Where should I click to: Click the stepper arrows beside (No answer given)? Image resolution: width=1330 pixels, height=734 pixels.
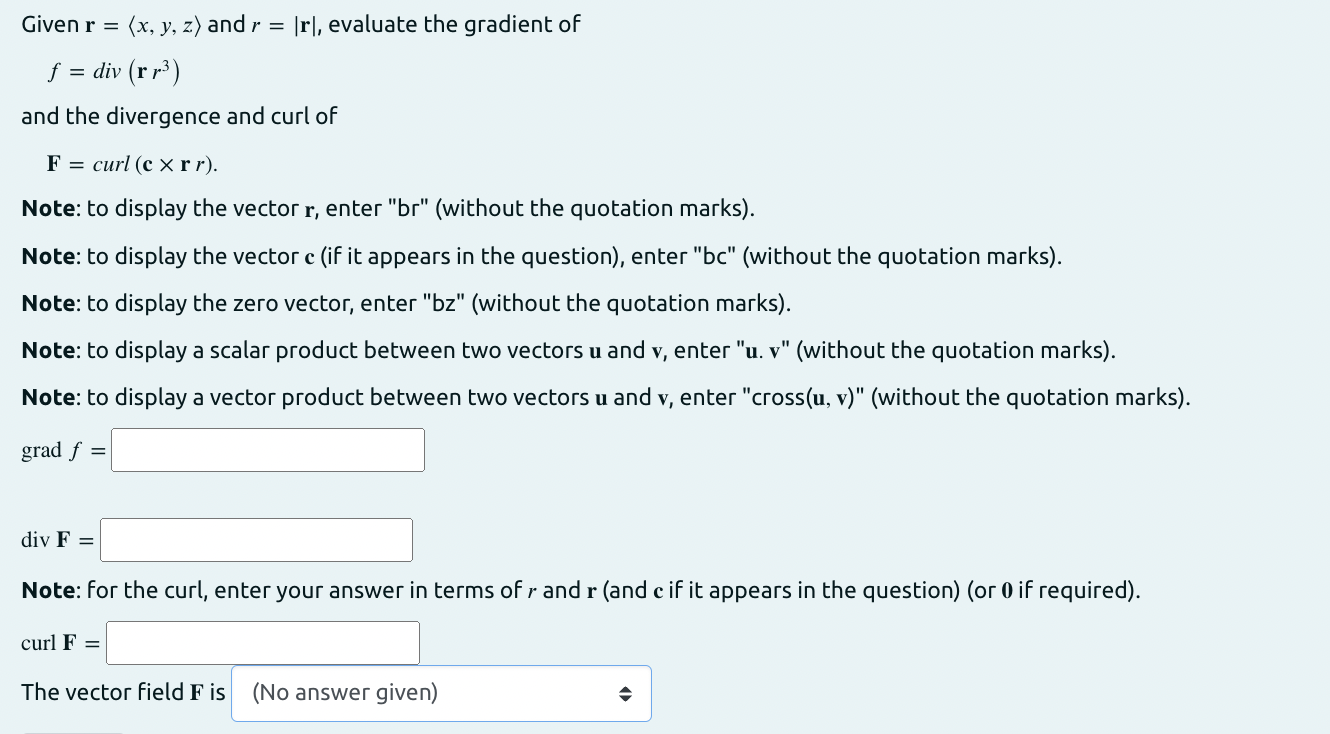point(626,692)
